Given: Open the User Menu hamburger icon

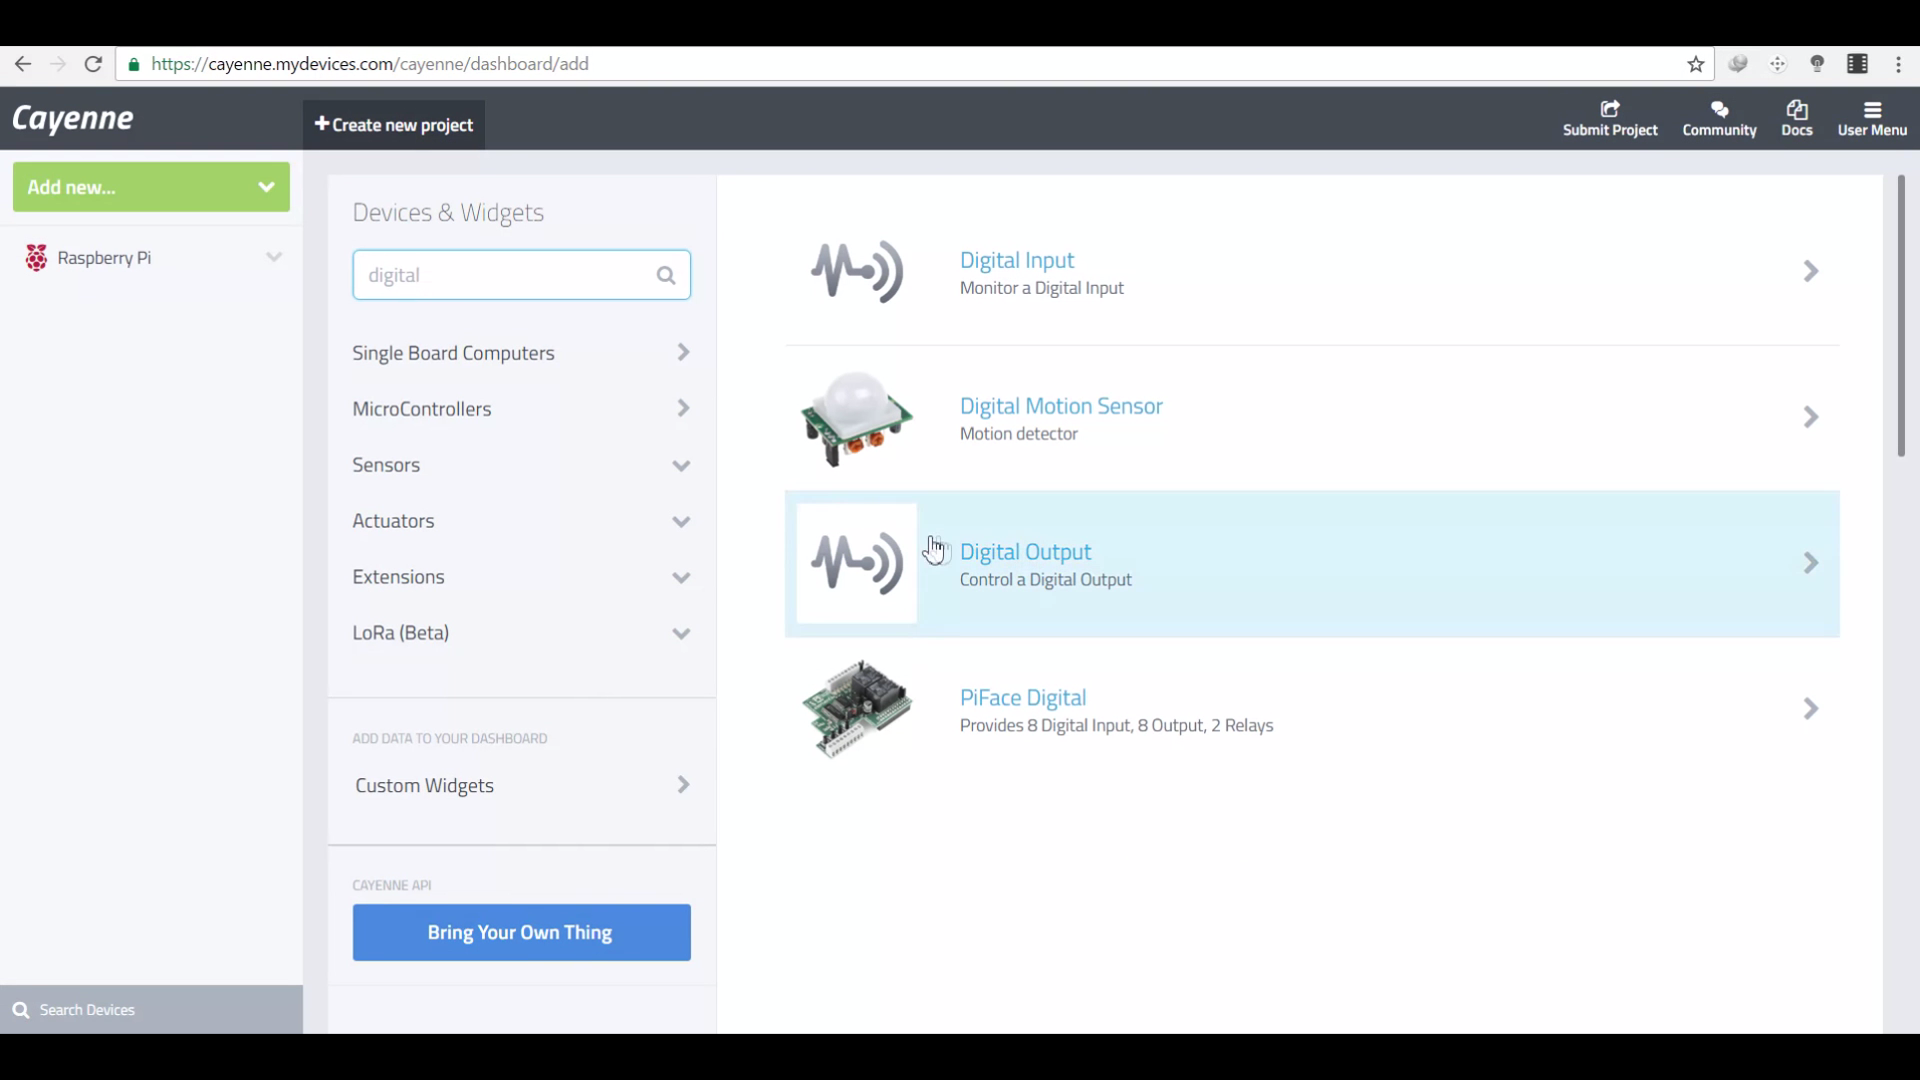Looking at the screenshot, I should tap(1872, 109).
